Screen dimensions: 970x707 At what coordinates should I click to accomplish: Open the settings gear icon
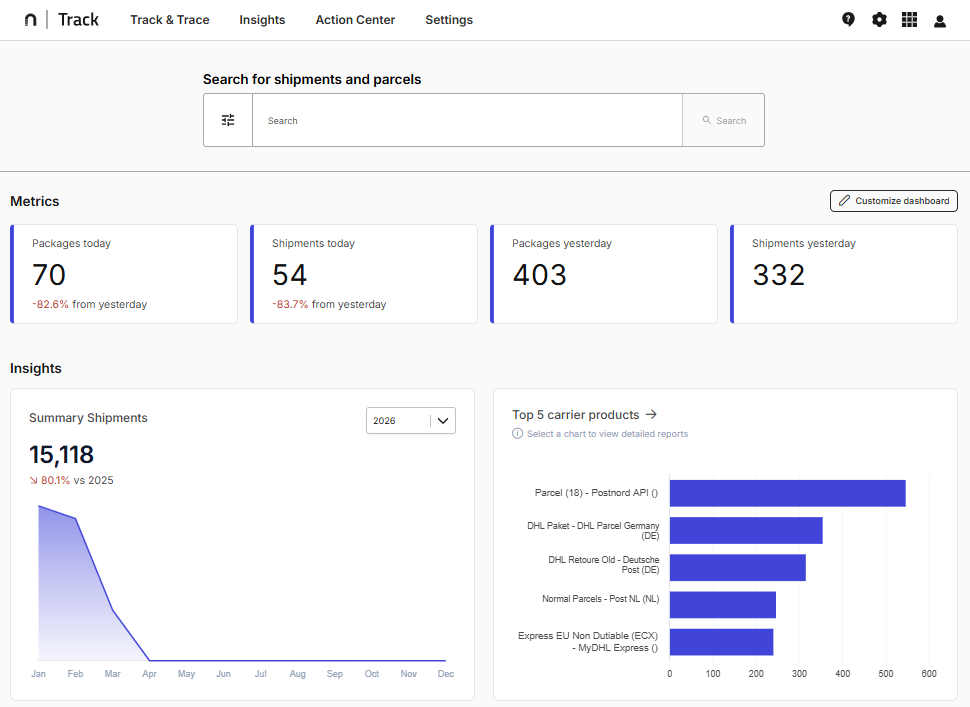879,19
